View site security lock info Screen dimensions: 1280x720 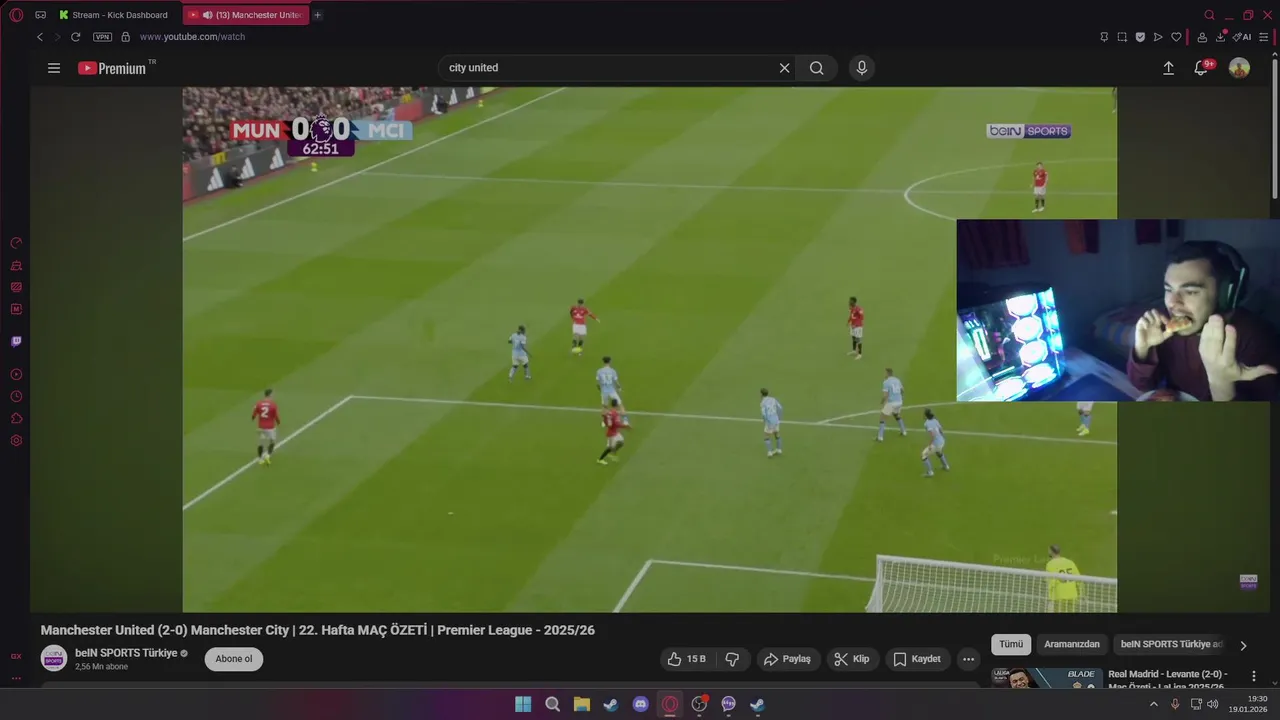click(x=125, y=37)
